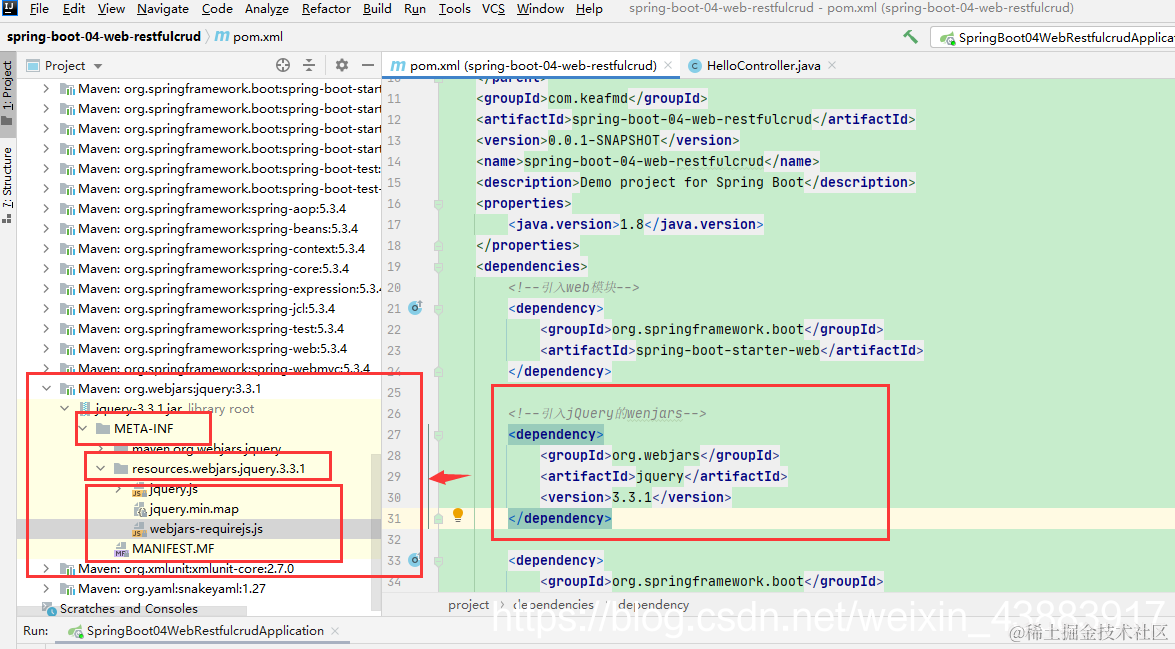This screenshot has width=1175, height=649.
Task: Open the Refactor menu
Action: [326, 9]
